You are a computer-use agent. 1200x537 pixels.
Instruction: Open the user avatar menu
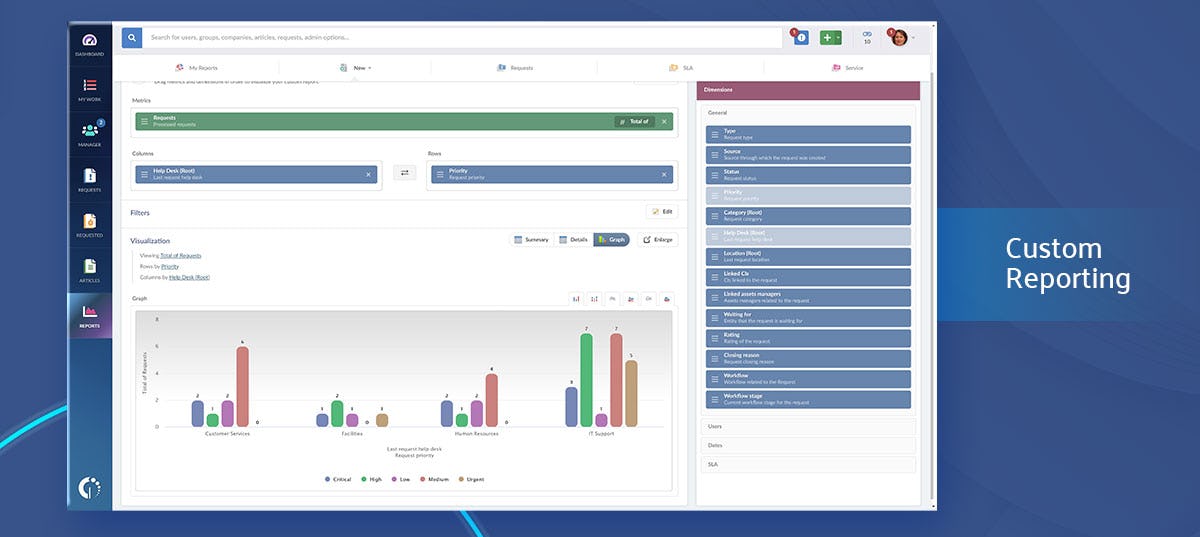899,37
